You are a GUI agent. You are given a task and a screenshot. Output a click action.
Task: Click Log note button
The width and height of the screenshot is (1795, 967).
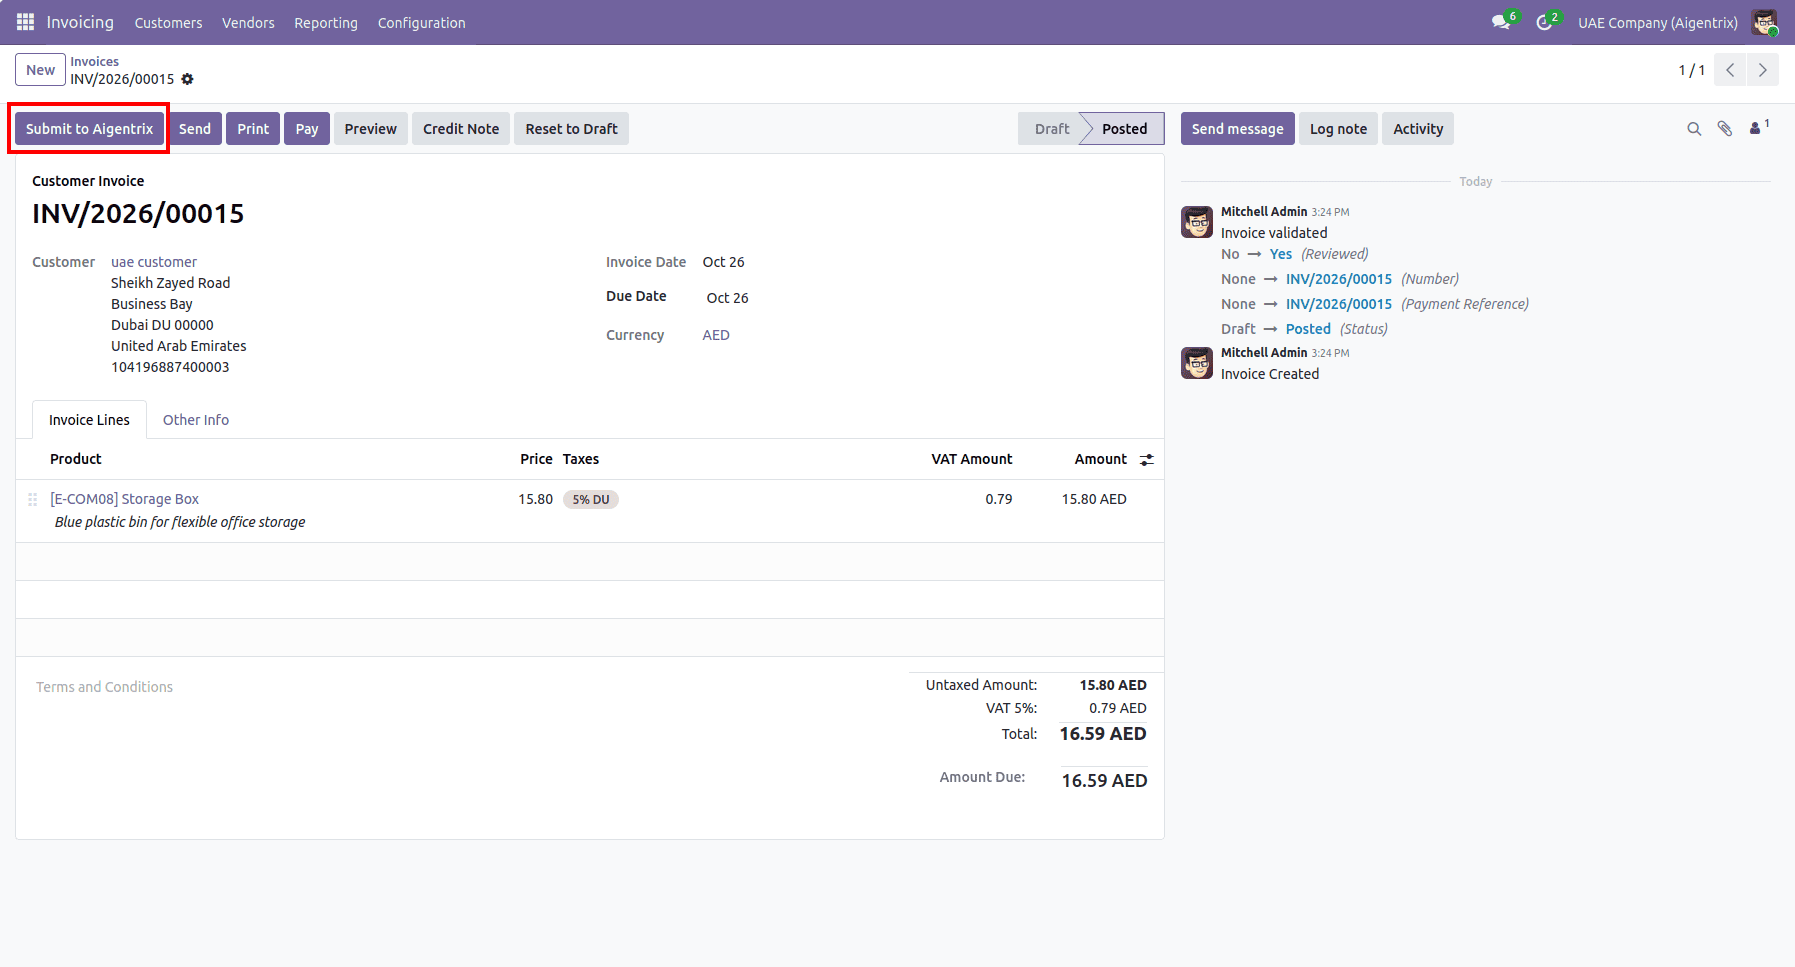click(x=1338, y=129)
